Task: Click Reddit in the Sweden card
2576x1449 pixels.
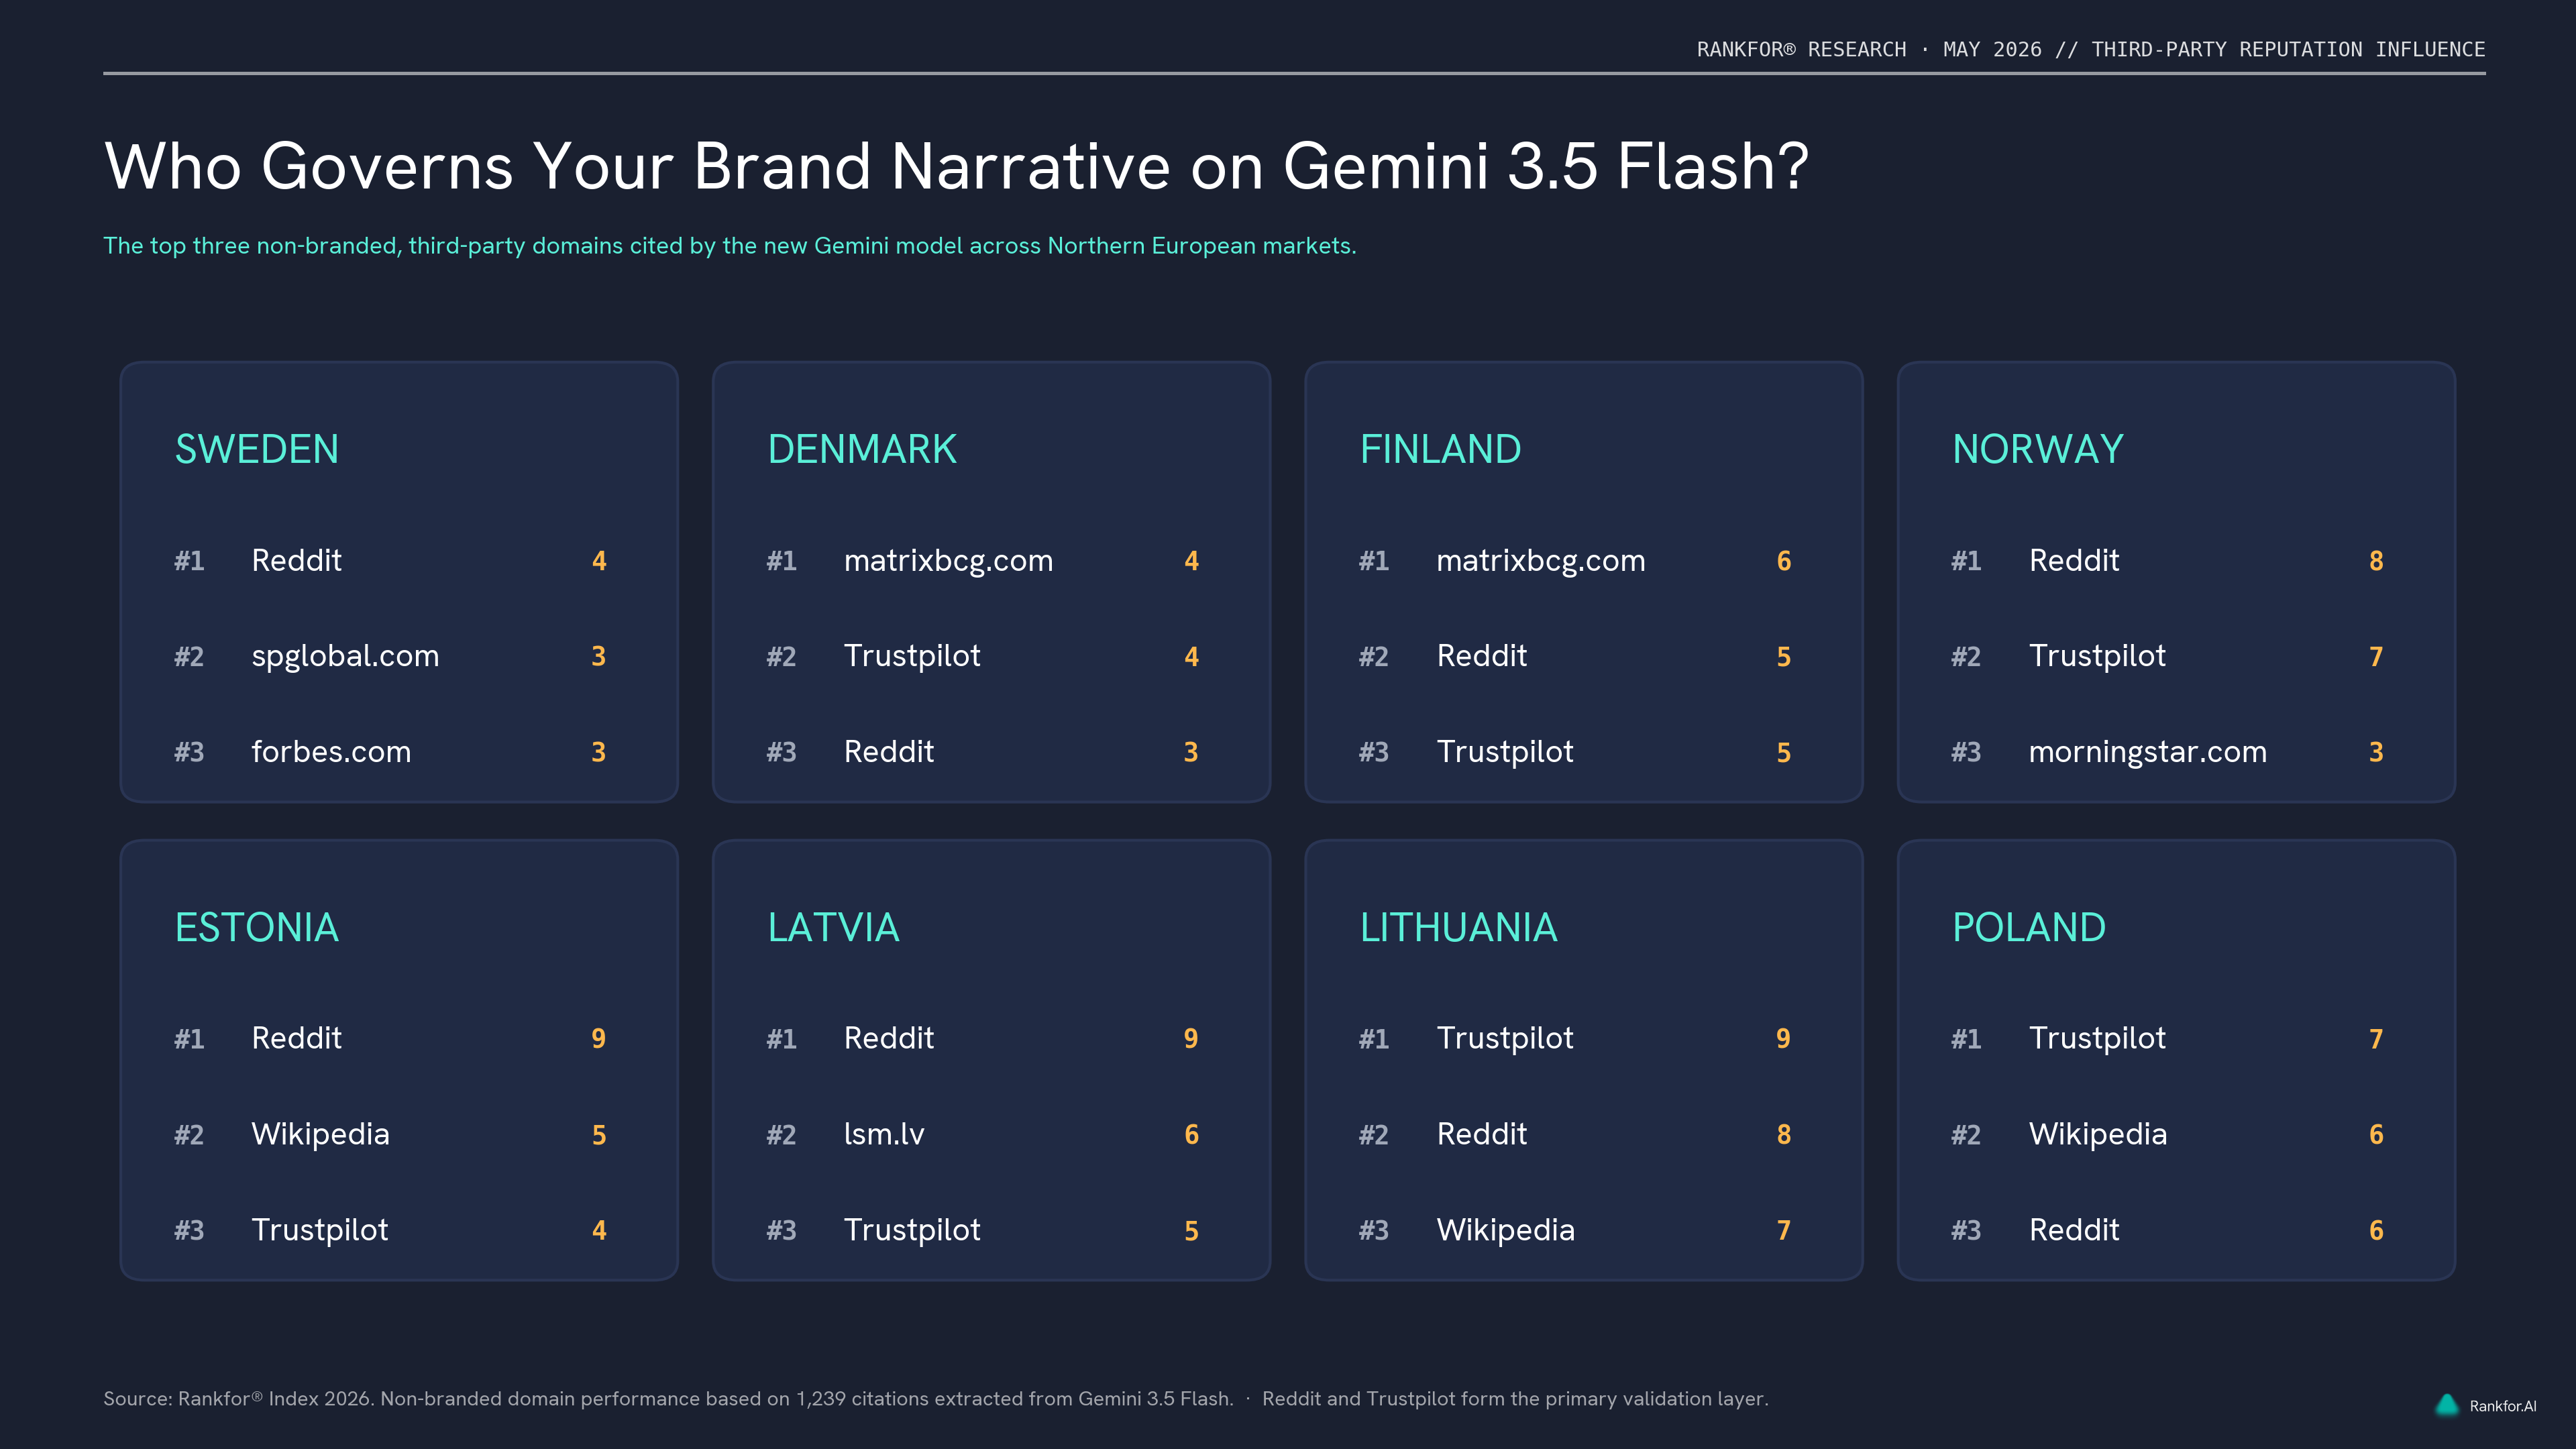Action: [x=296, y=560]
